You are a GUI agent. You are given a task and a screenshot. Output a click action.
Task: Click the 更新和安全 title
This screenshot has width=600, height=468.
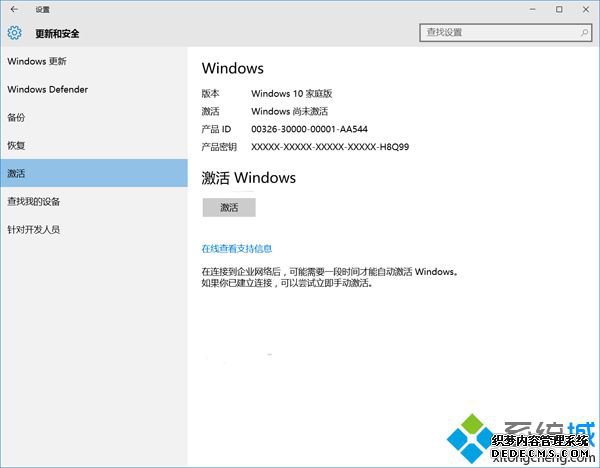57,34
